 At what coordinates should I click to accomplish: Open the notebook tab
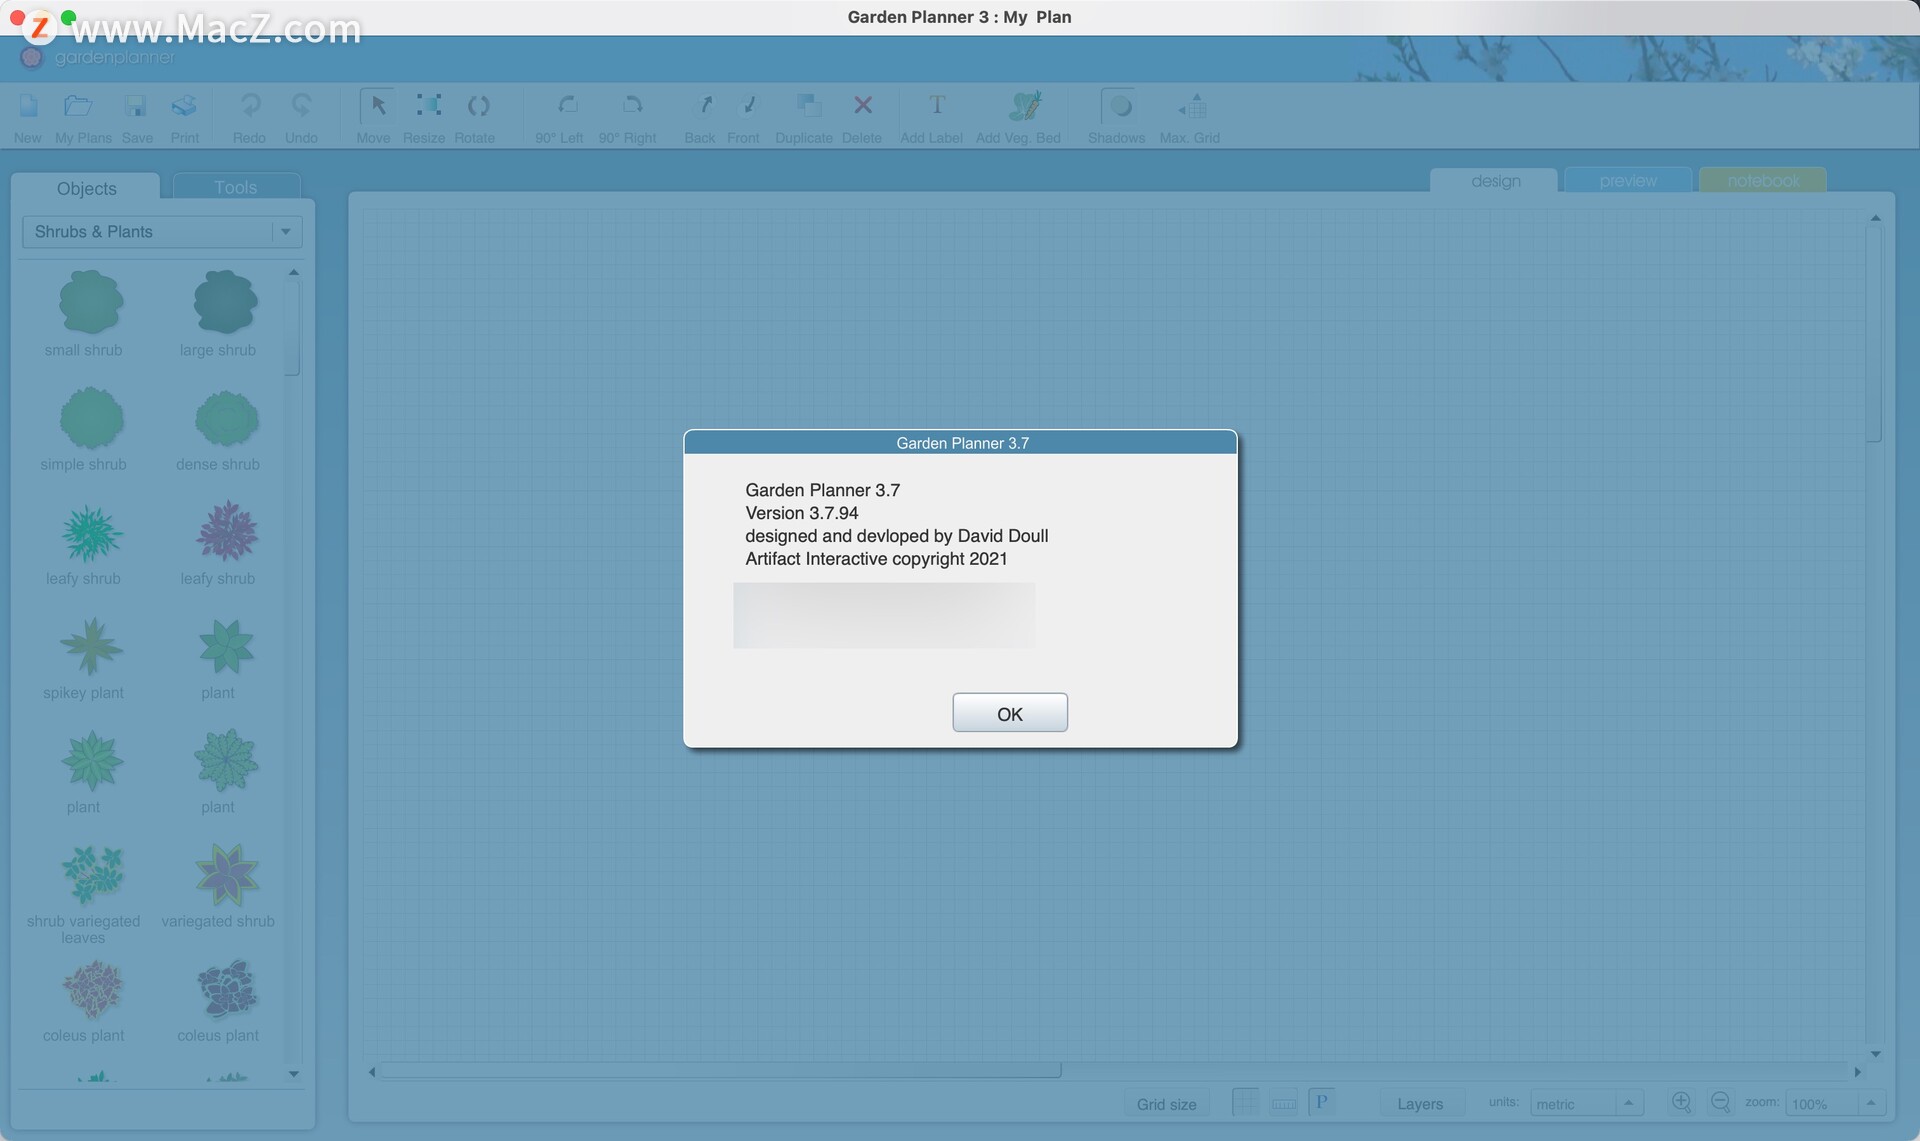[x=1763, y=181]
